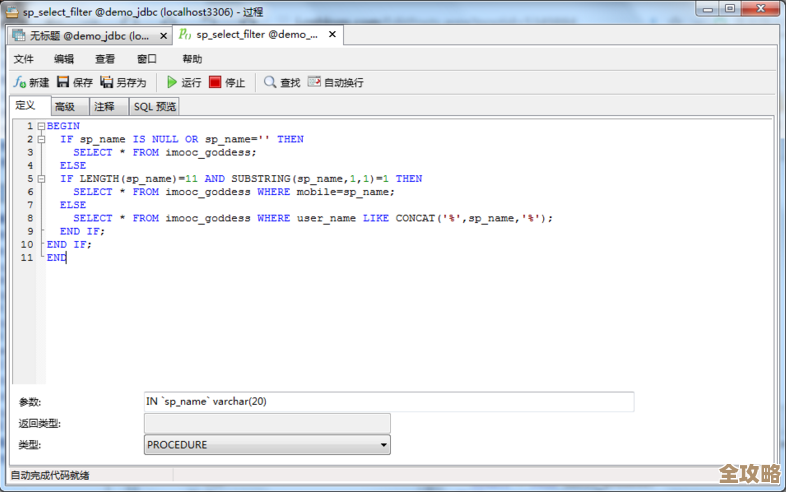Collapse the IF block on line 2
This screenshot has width=786, height=492.
point(41,139)
